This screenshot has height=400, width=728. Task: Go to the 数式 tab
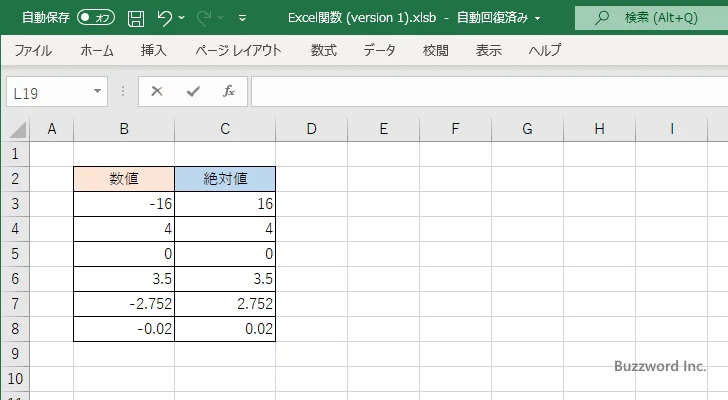(324, 50)
